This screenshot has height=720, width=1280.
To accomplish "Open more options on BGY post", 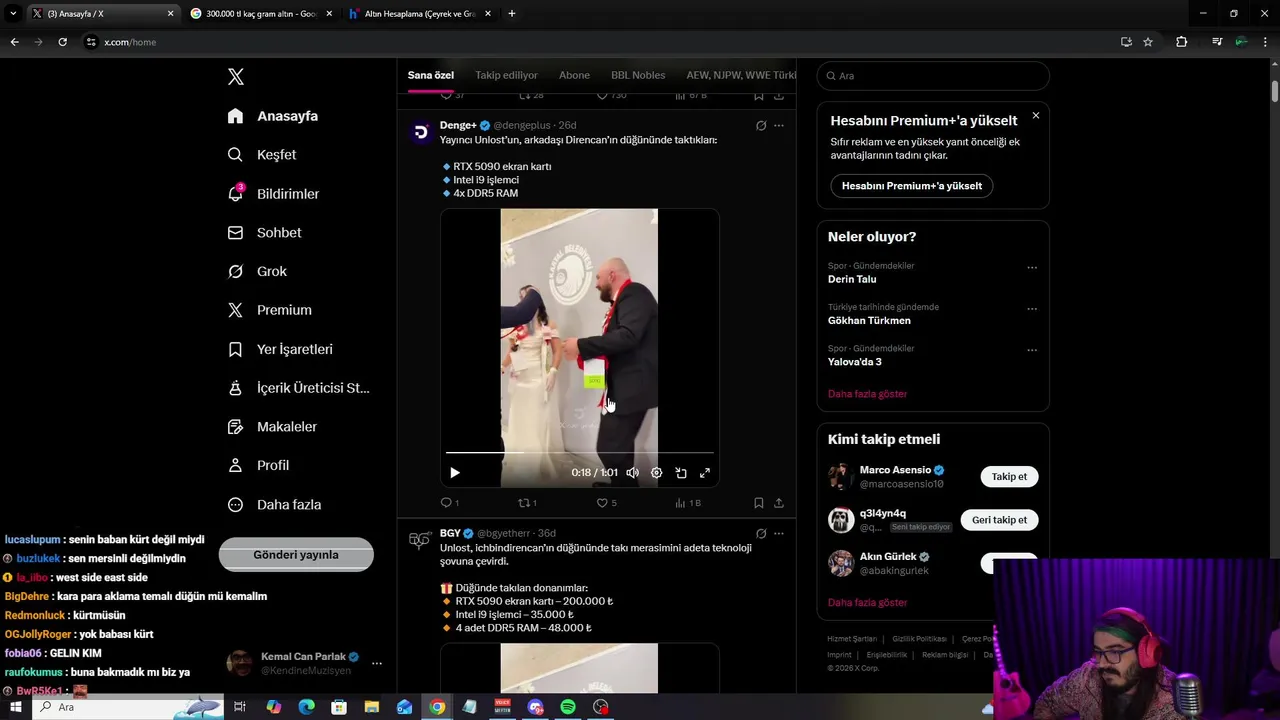I will 779,534.
